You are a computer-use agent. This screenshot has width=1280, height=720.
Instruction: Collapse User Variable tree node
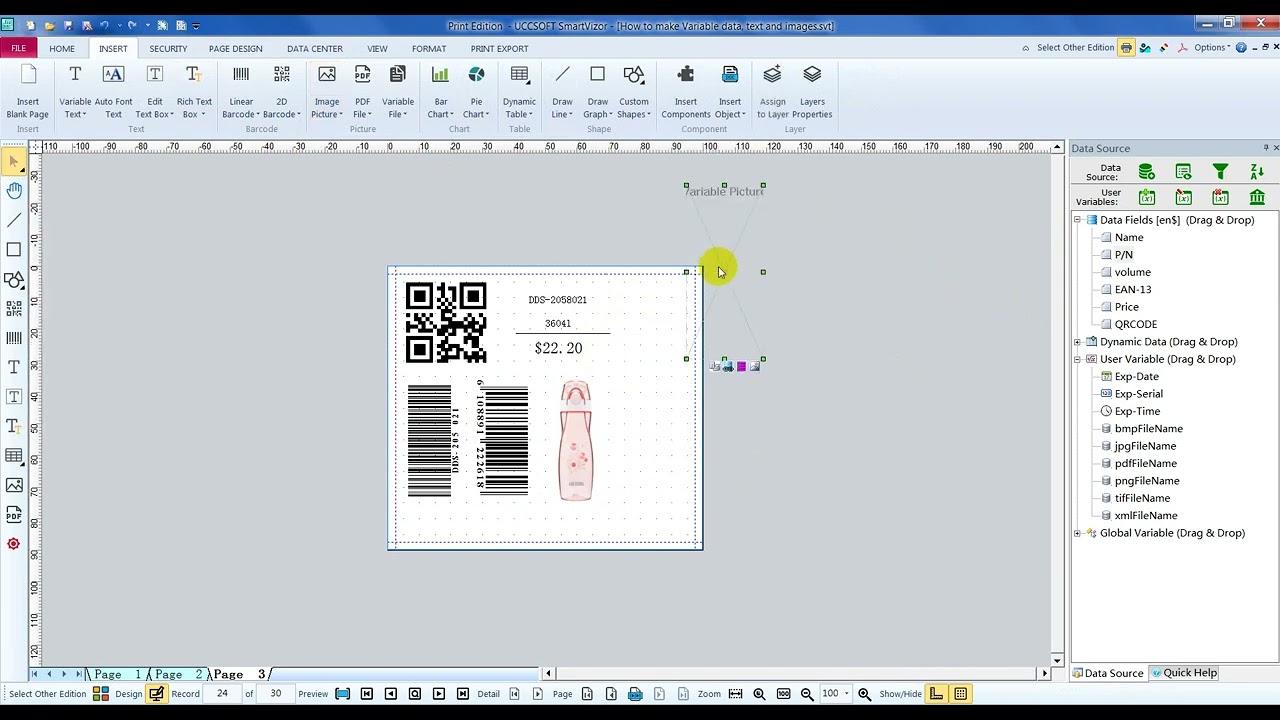[1077, 359]
